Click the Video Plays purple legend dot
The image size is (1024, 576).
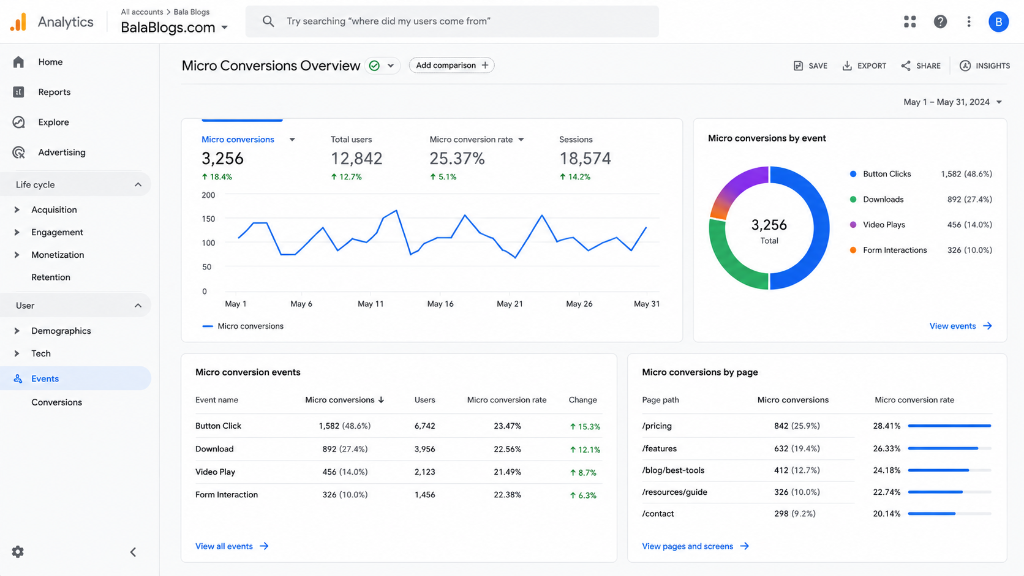point(853,225)
